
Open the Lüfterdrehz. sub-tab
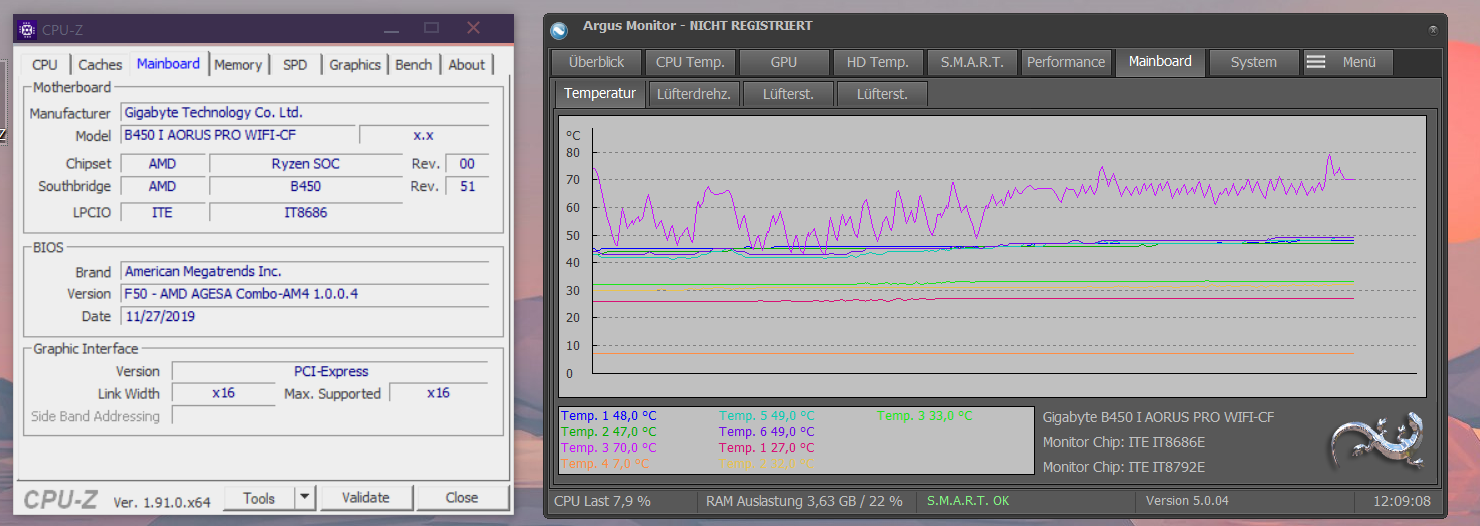point(694,94)
